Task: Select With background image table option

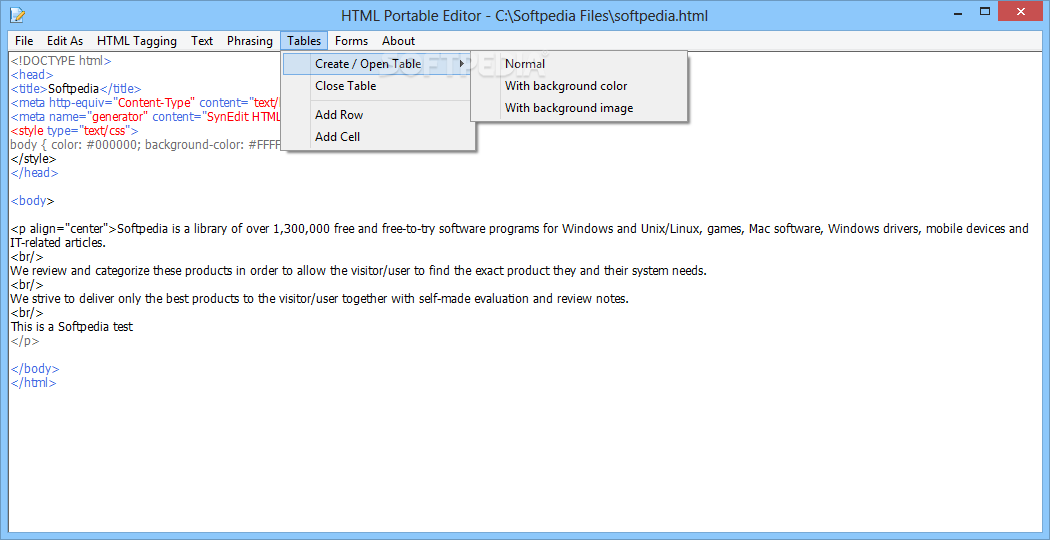Action: pyautogui.click(x=579, y=108)
